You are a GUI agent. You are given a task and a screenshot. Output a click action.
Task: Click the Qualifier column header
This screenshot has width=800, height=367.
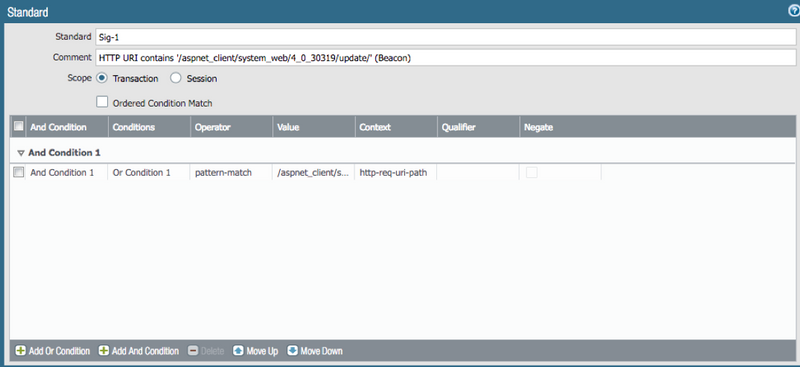479,127
